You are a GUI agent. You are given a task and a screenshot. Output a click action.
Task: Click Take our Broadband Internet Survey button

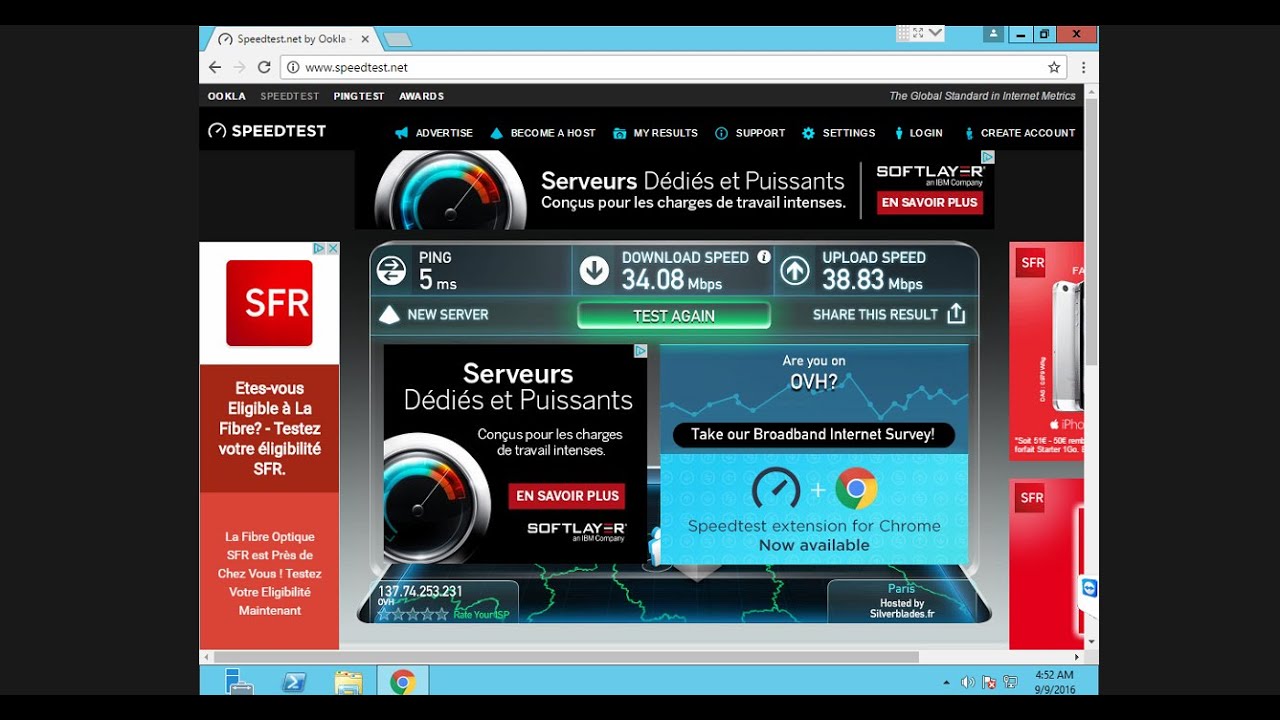tap(813, 435)
